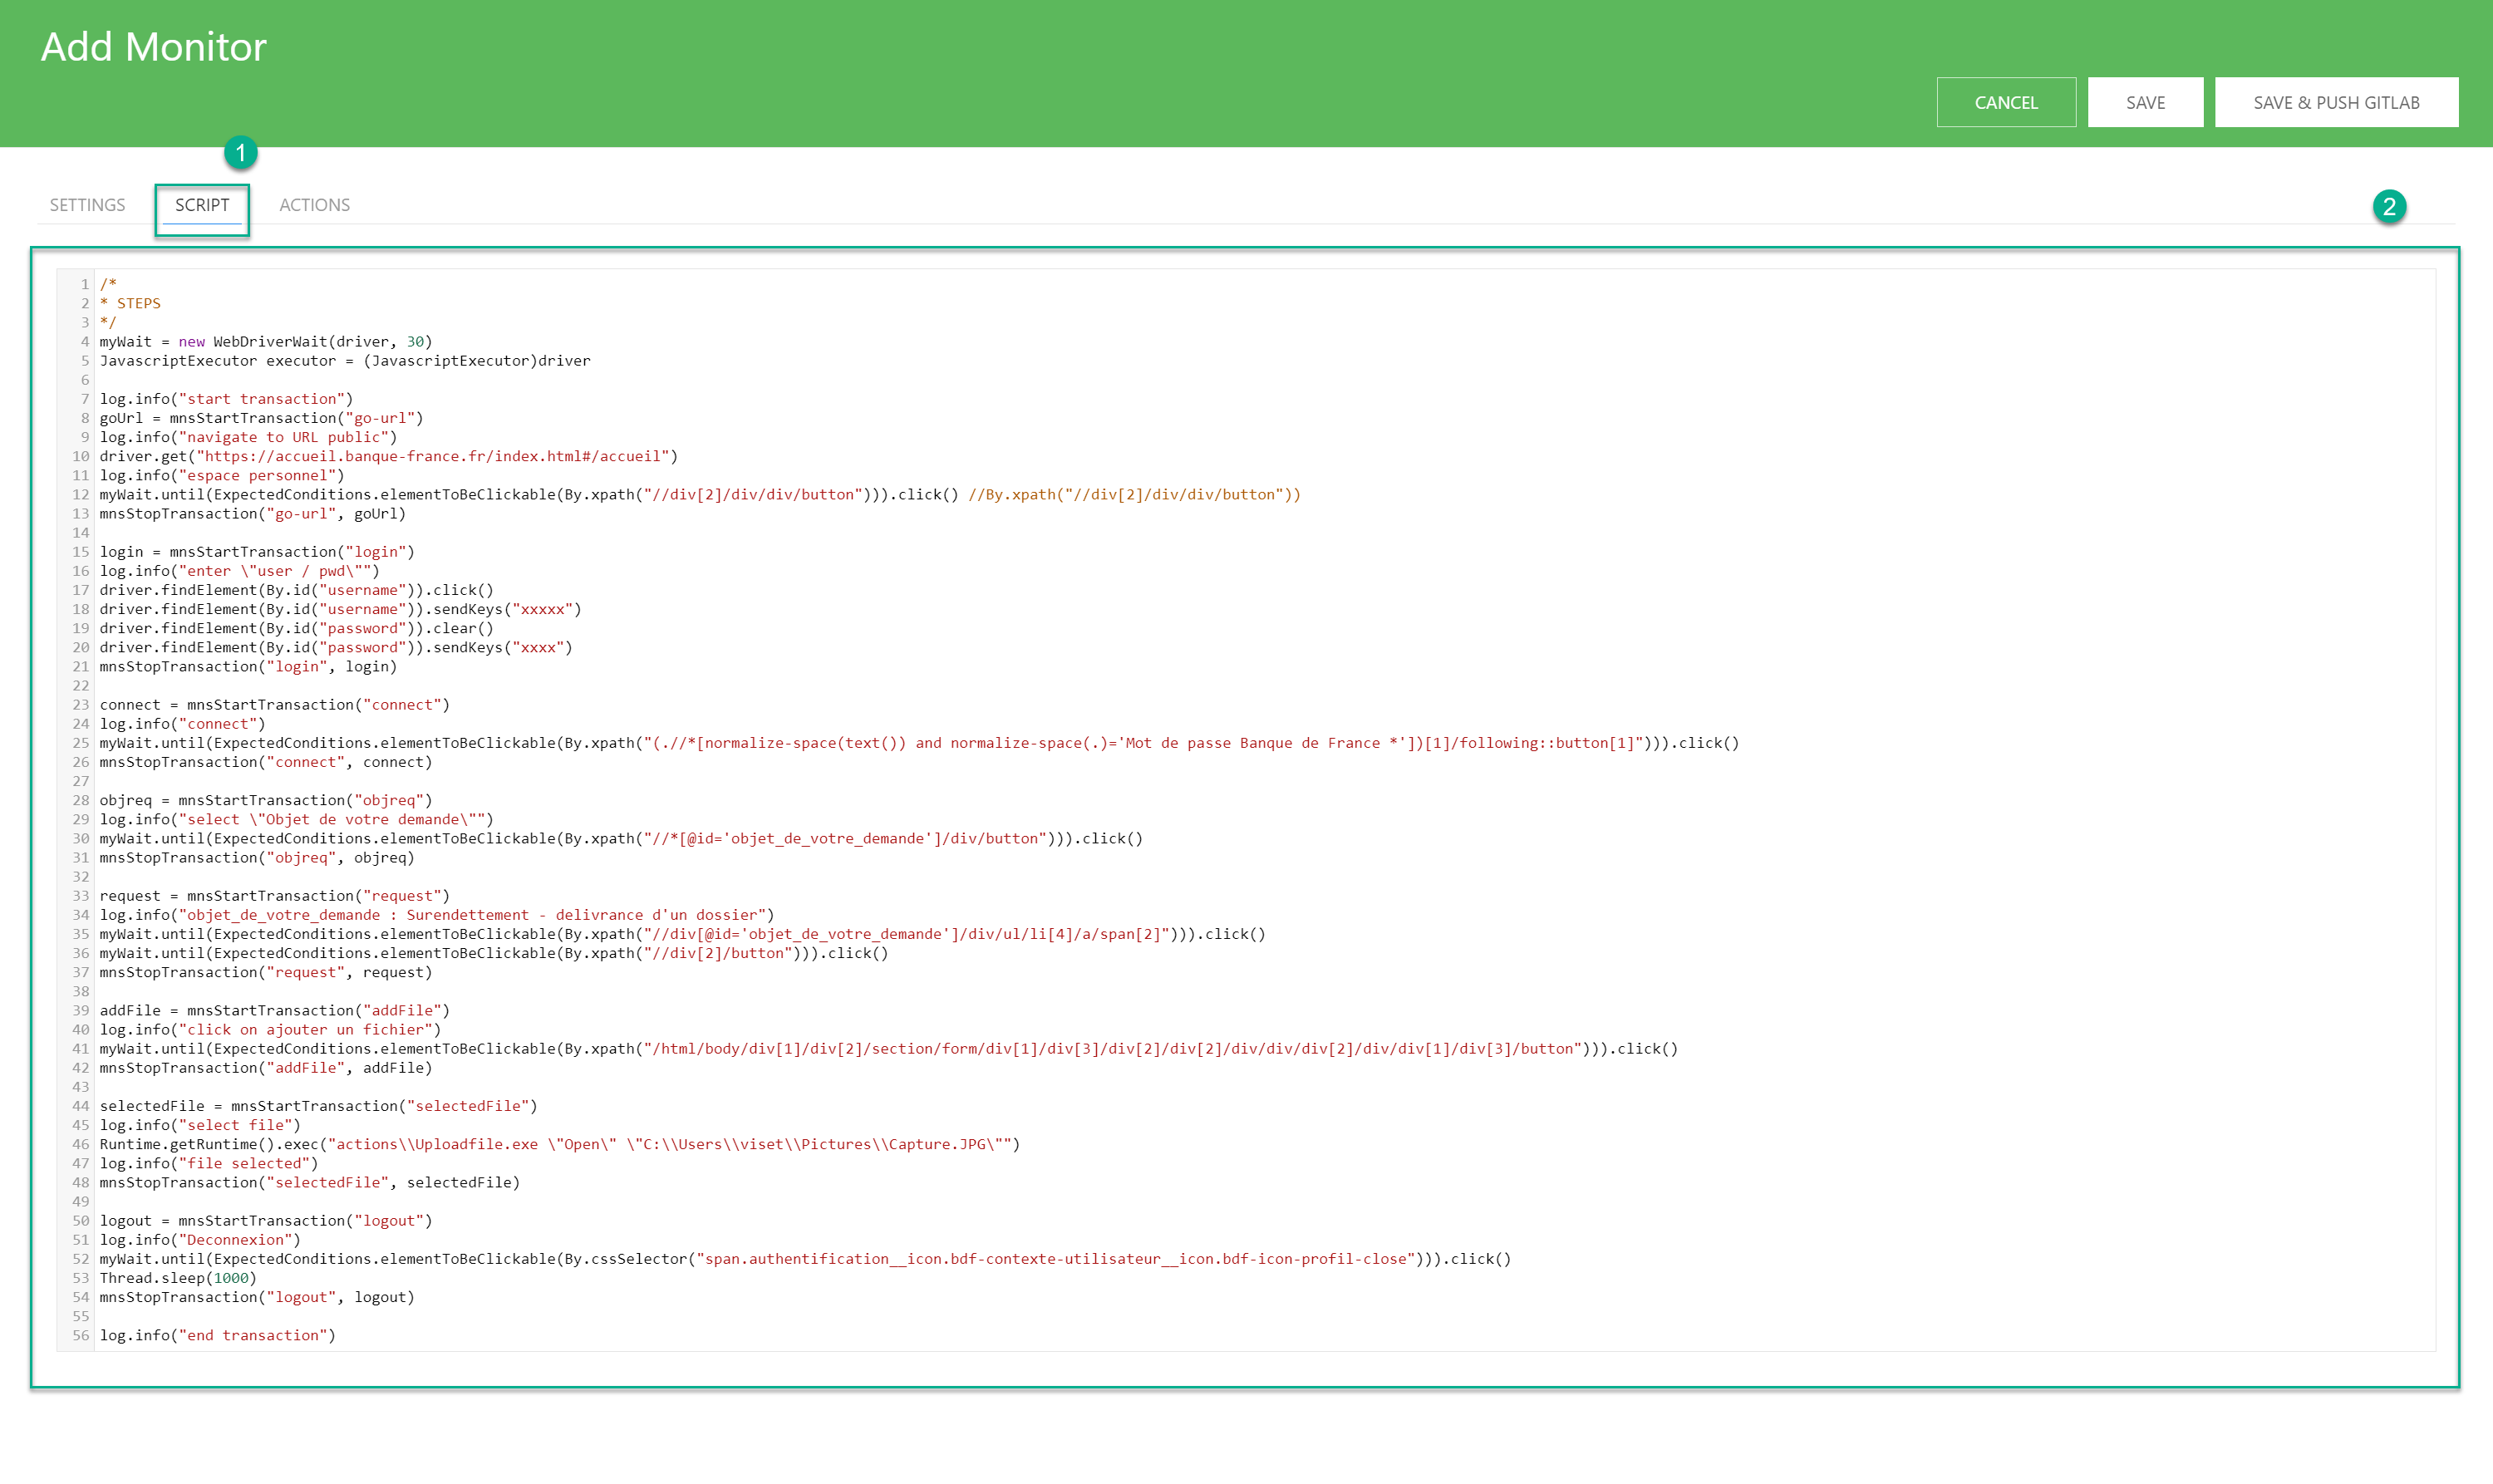The image size is (2493, 1484).
Task: Click the By.cssSelector span.authentification line
Action: tap(805, 1258)
